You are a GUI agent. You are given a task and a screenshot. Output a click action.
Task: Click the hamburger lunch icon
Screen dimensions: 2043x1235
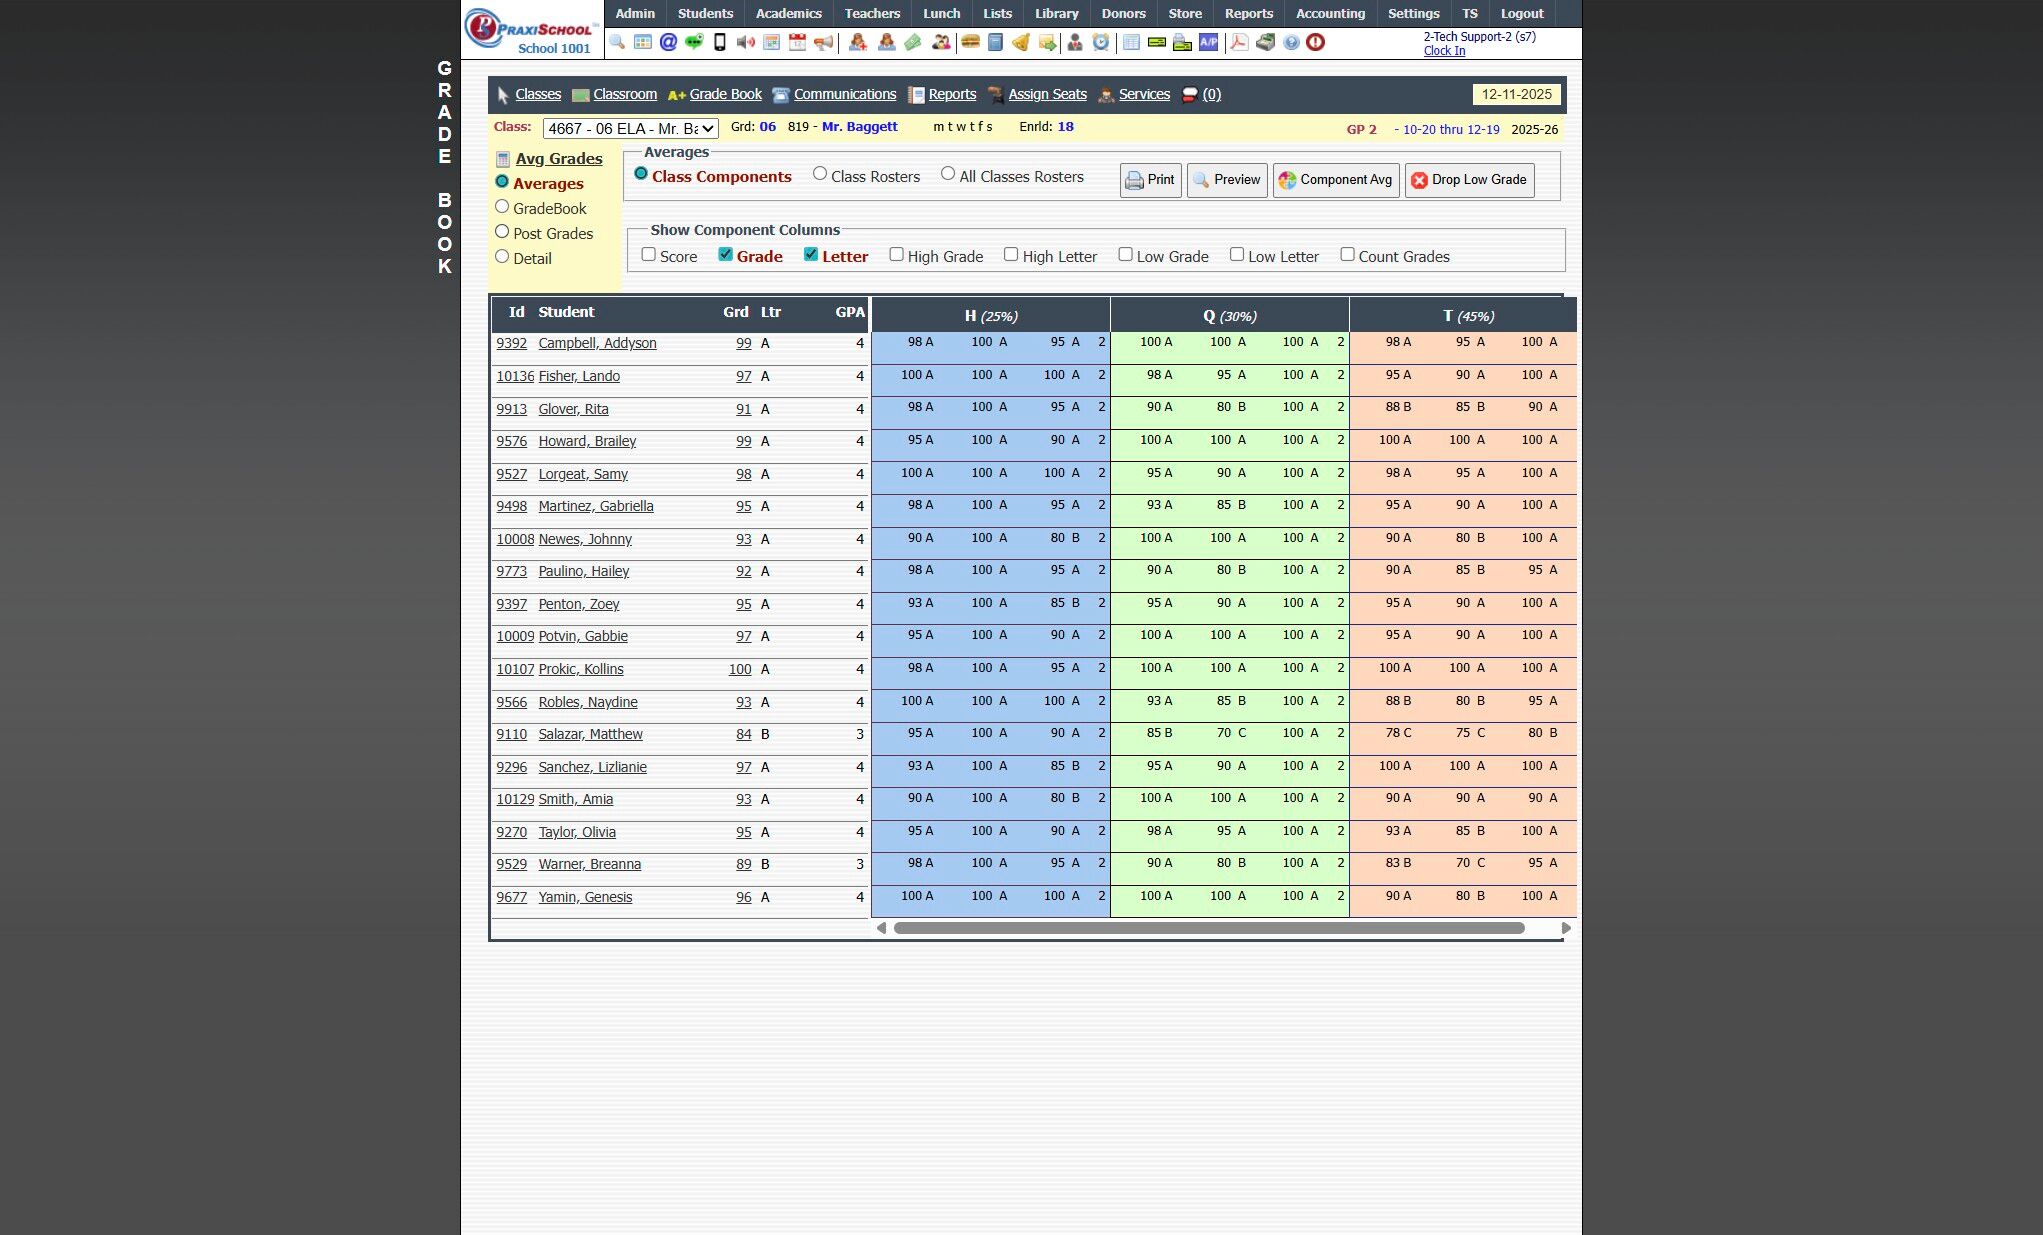[969, 42]
